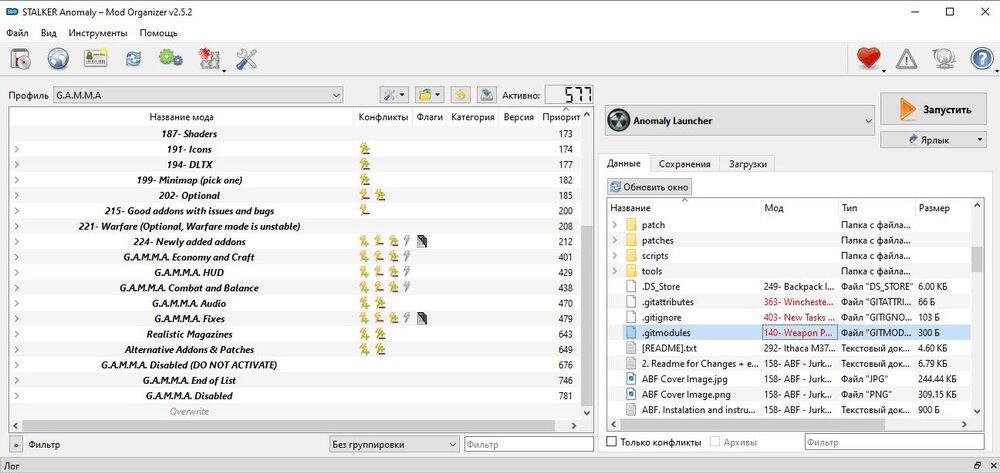Click the data tab Фильтр input field
The height and width of the screenshot is (474, 1000).
pyautogui.click(x=894, y=441)
